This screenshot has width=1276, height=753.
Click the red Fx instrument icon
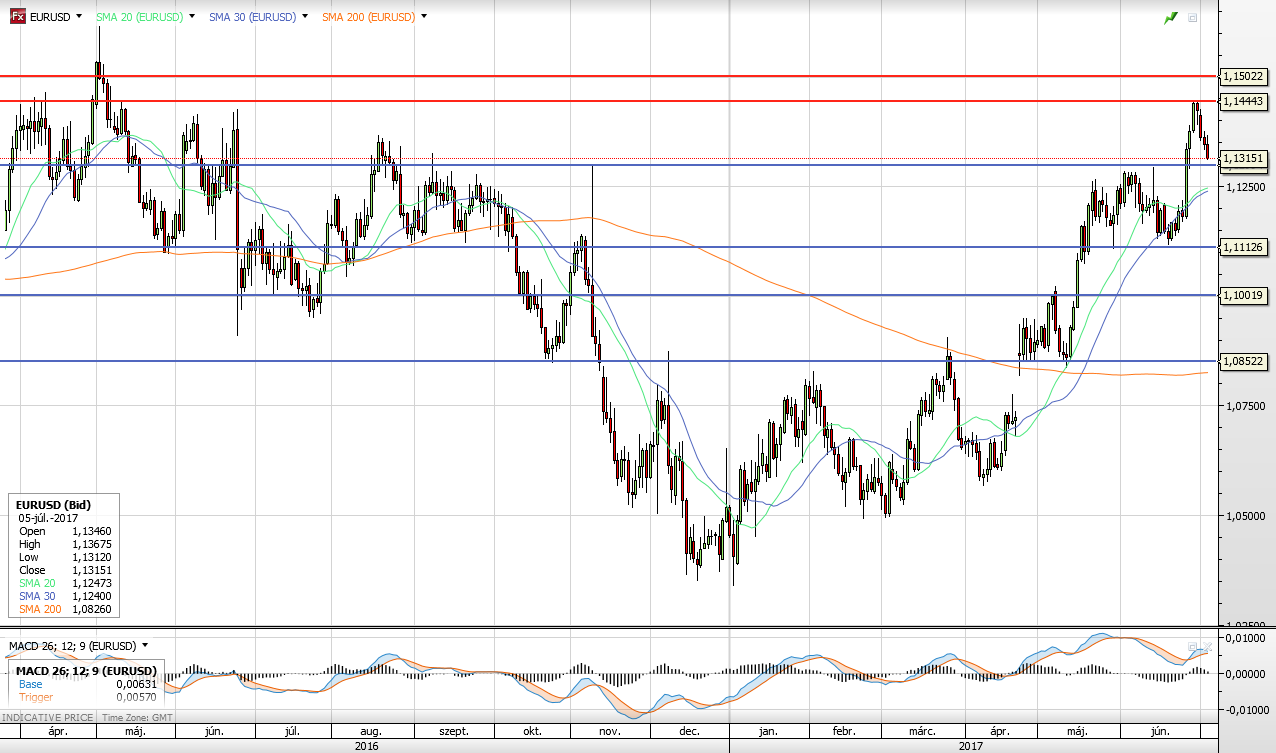coord(18,17)
